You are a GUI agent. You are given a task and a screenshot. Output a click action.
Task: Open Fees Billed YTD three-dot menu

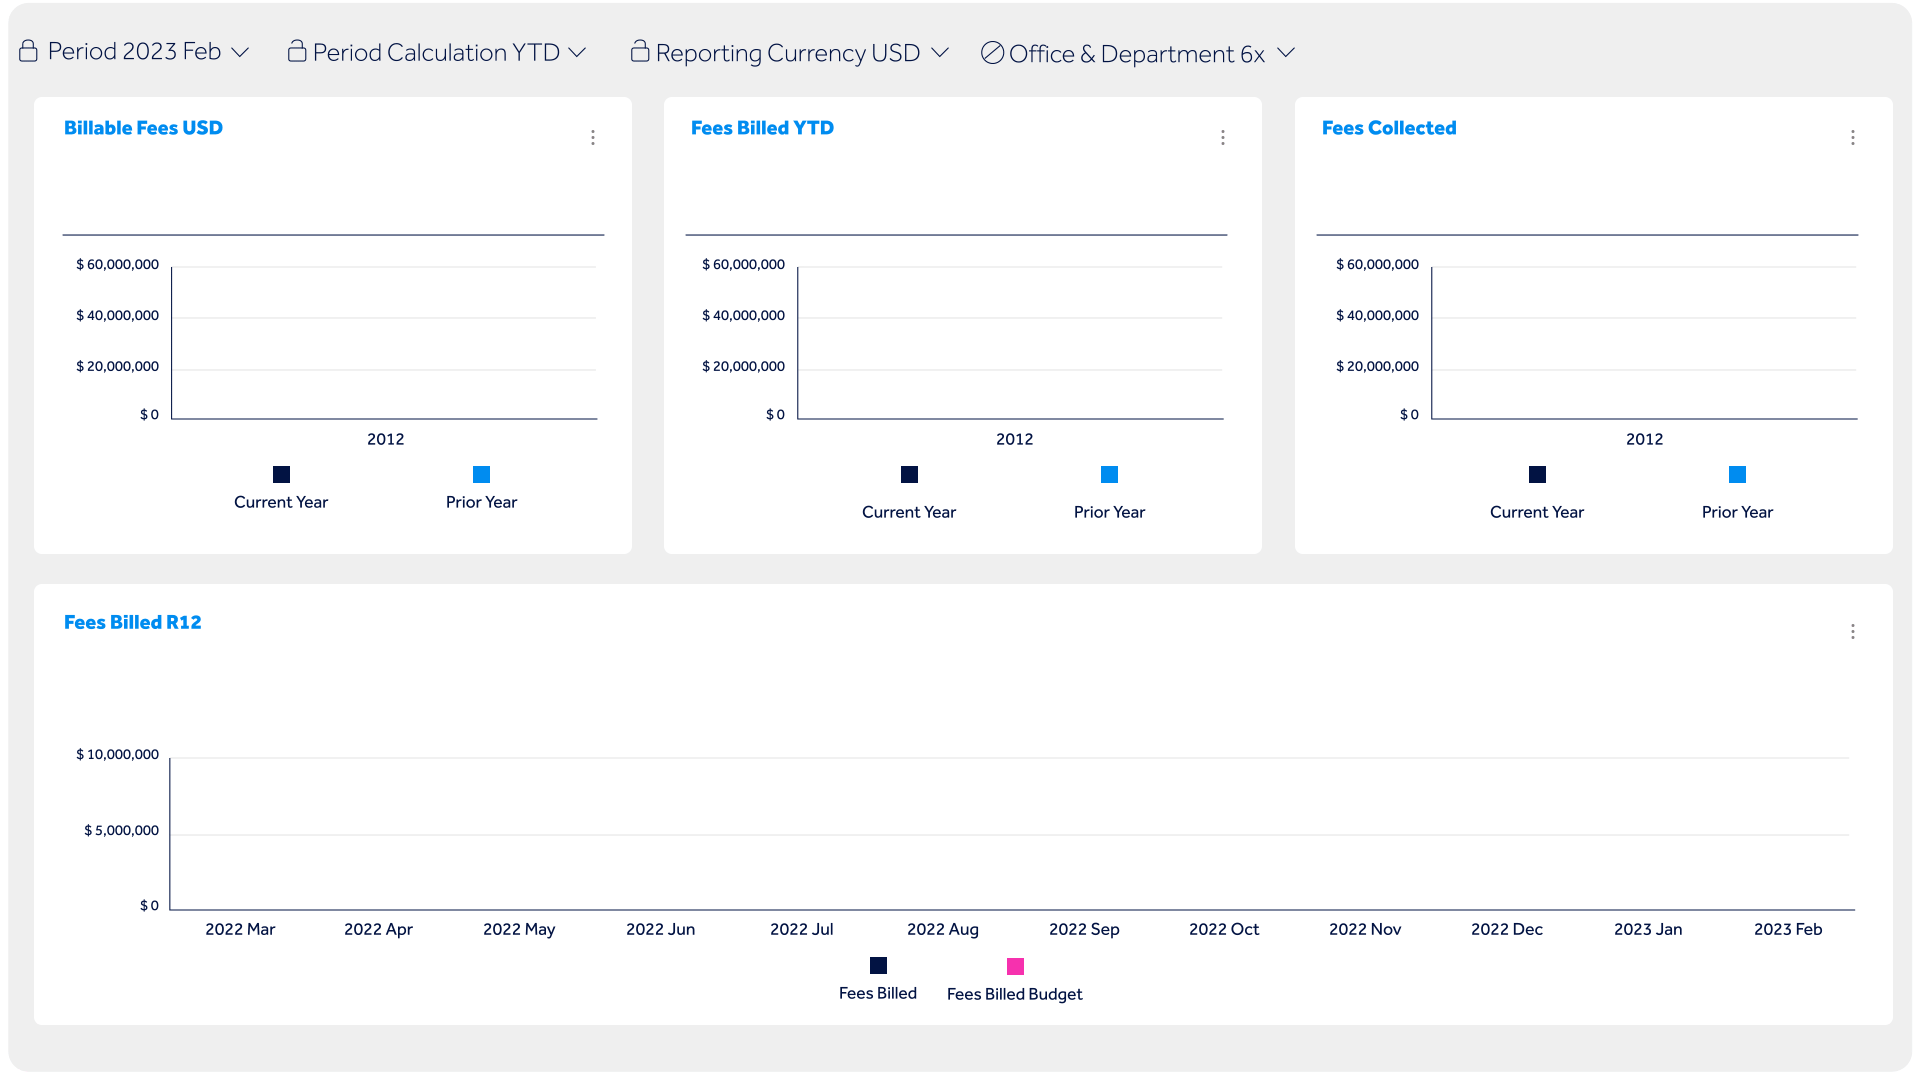click(1223, 138)
